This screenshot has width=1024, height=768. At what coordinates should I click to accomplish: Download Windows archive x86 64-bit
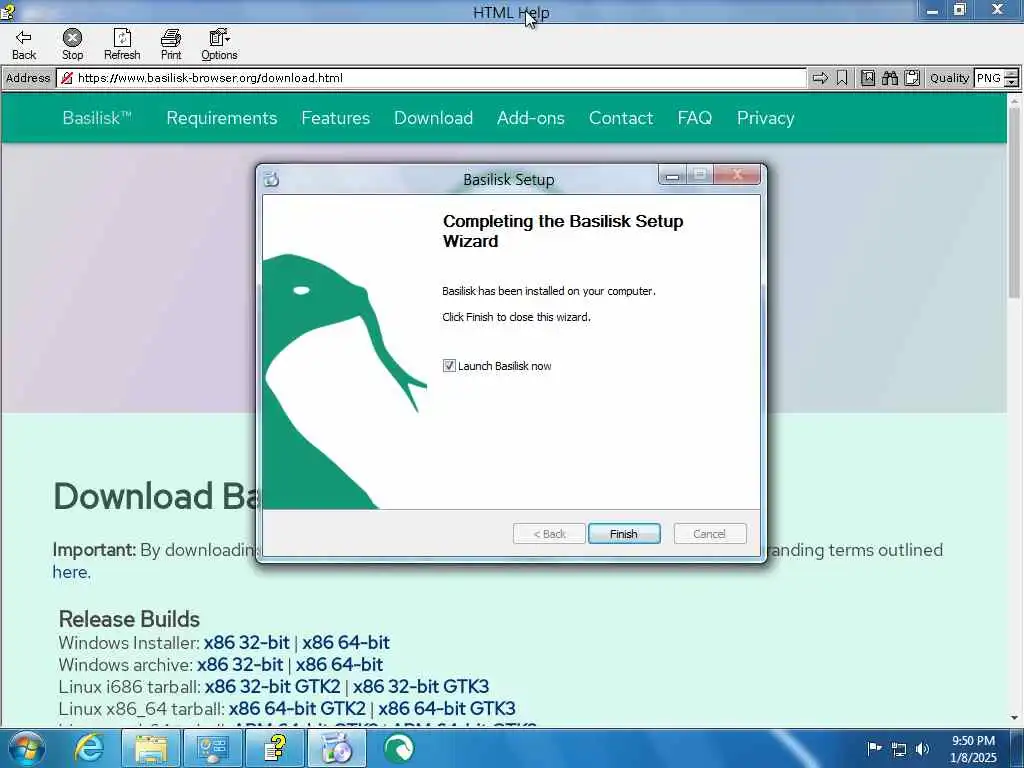[339, 665]
